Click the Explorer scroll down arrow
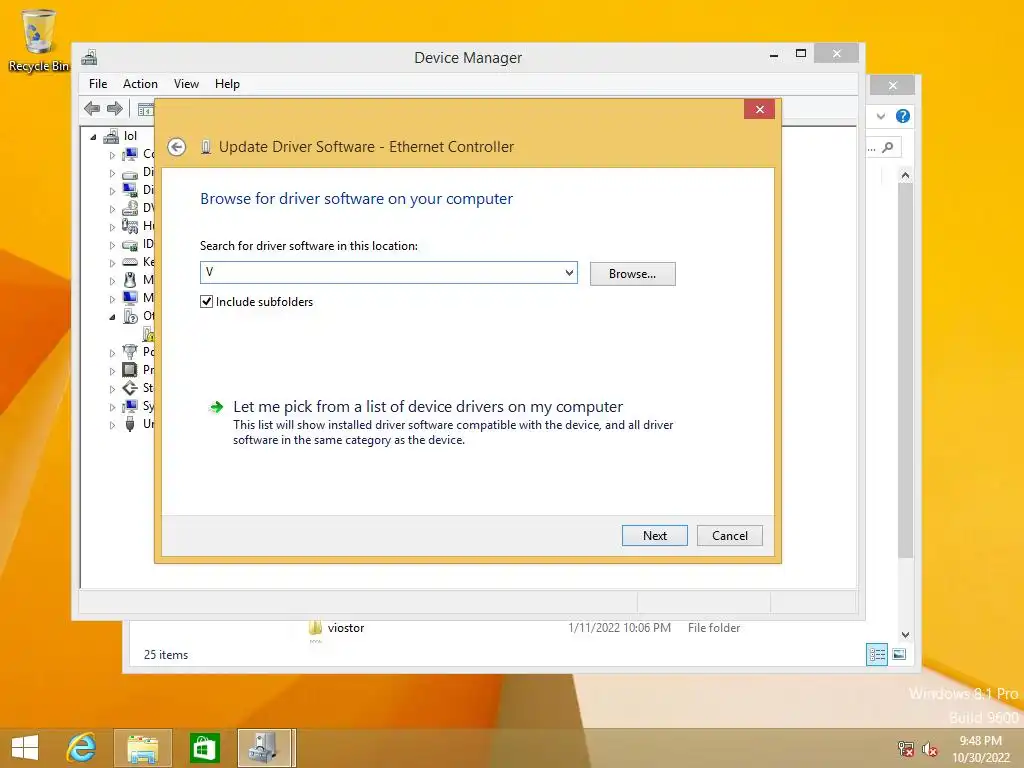Viewport: 1024px width, 768px height. point(905,635)
